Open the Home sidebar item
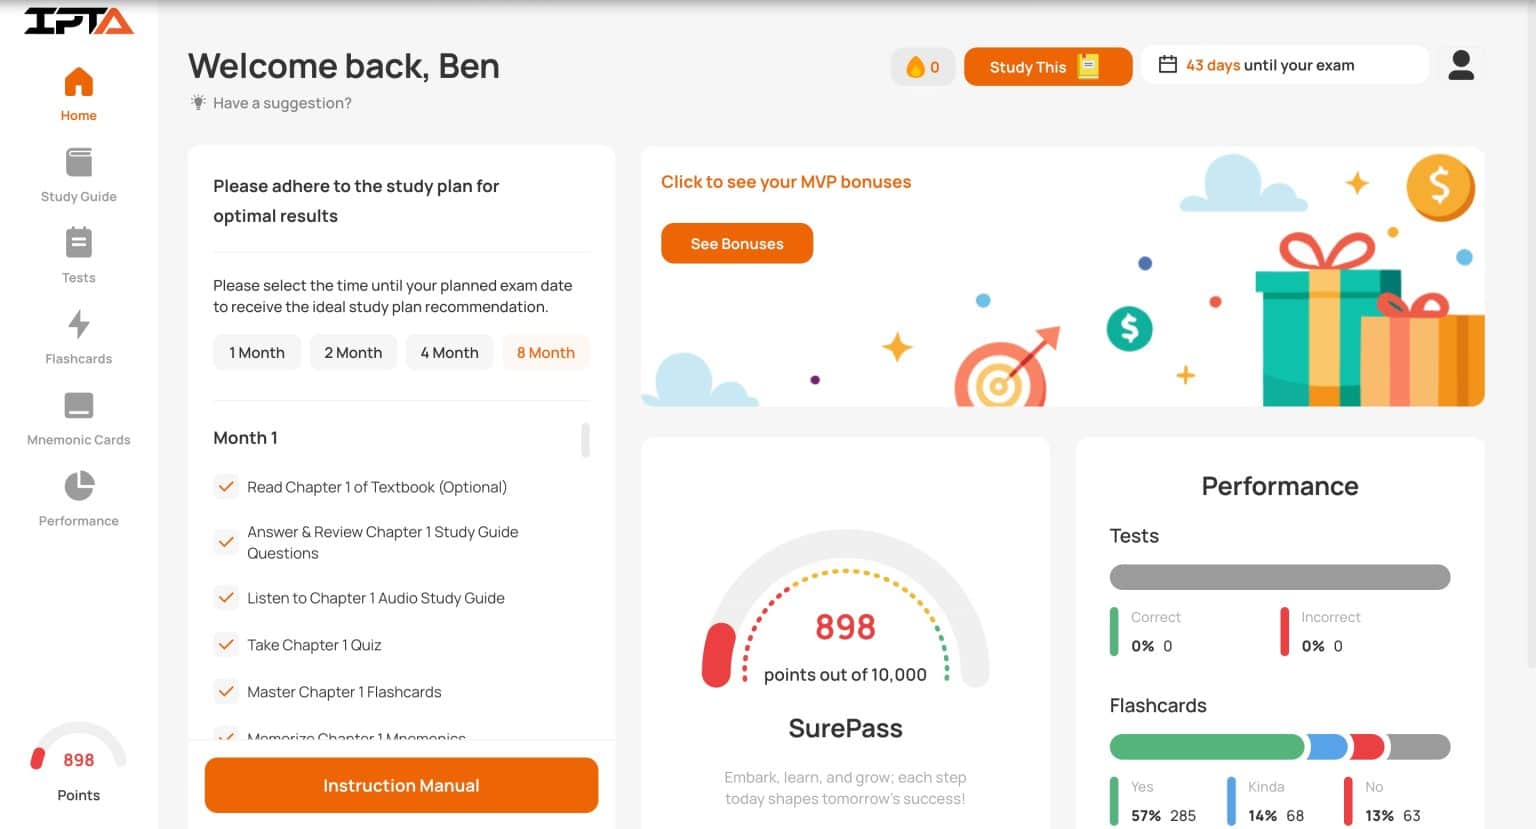 click(x=78, y=93)
